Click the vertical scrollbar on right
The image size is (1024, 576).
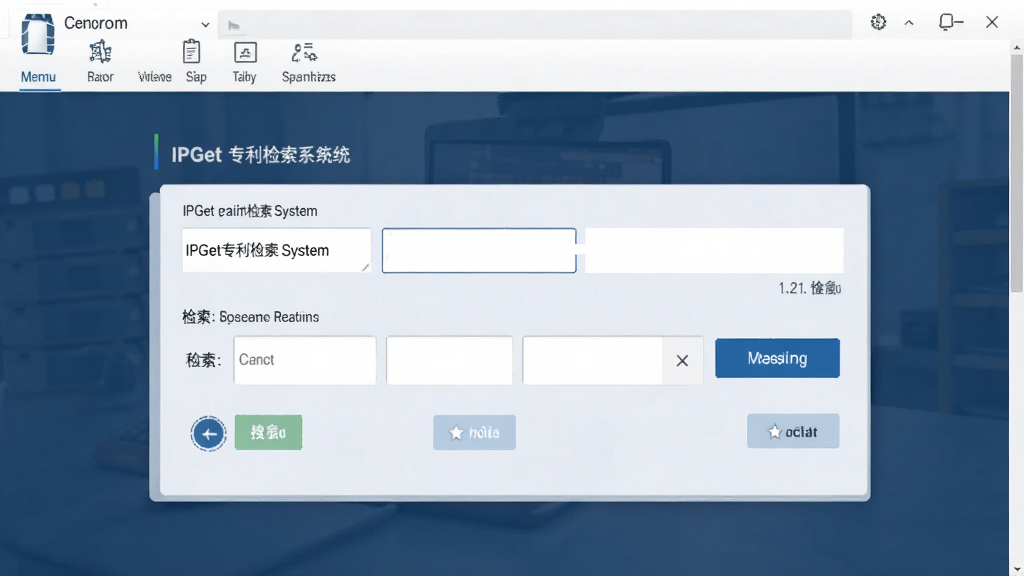(x=1017, y=173)
